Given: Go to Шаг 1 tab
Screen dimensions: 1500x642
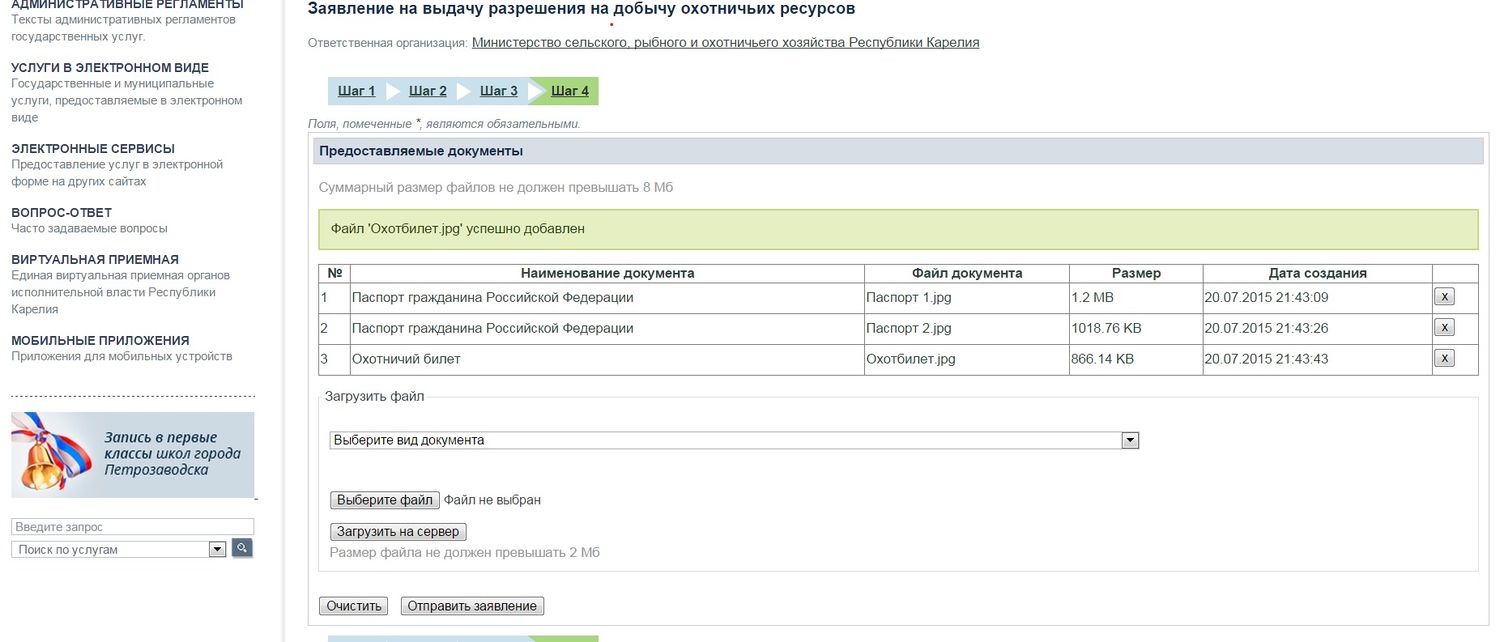Looking at the screenshot, I should pos(356,91).
